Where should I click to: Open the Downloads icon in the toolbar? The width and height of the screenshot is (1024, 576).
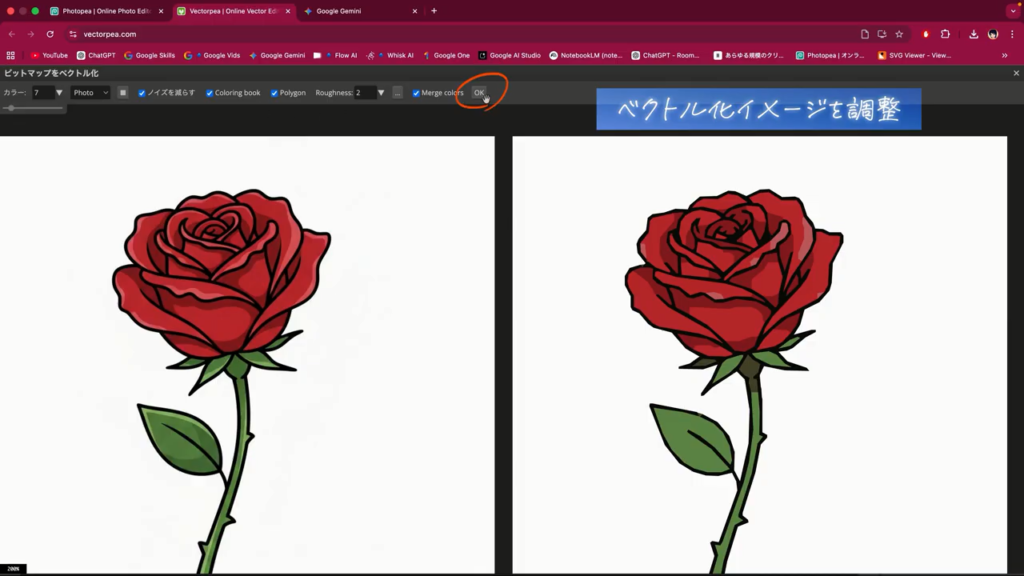tap(974, 34)
